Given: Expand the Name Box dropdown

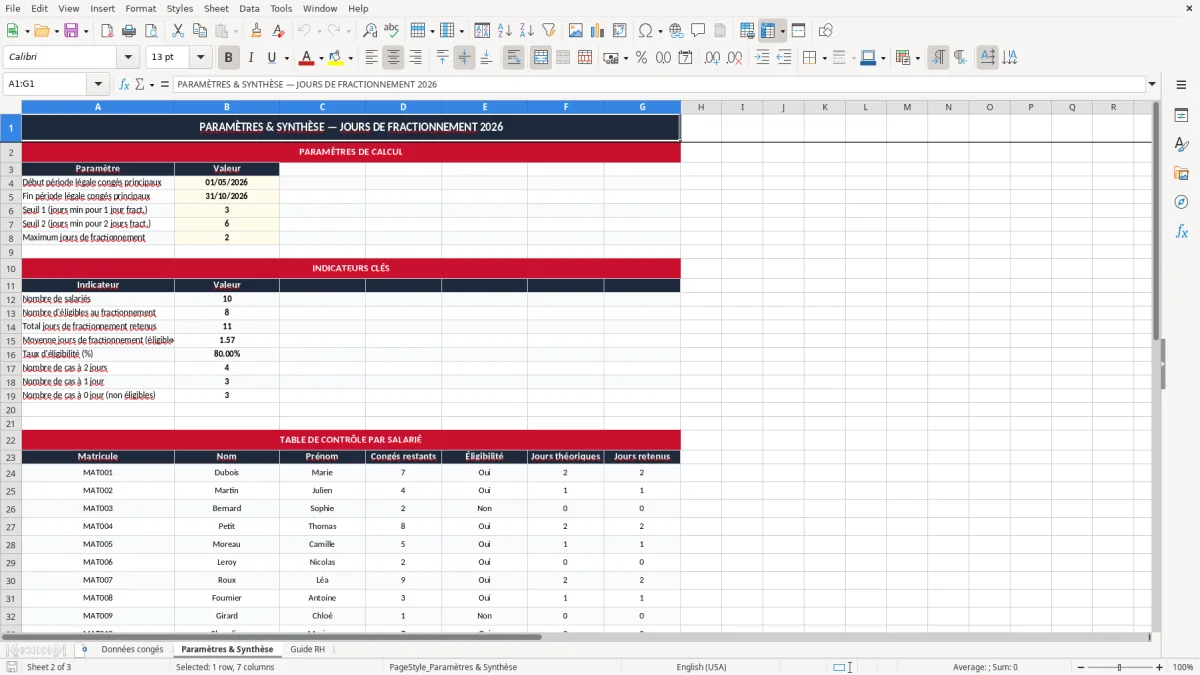Looking at the screenshot, I should (x=98, y=84).
